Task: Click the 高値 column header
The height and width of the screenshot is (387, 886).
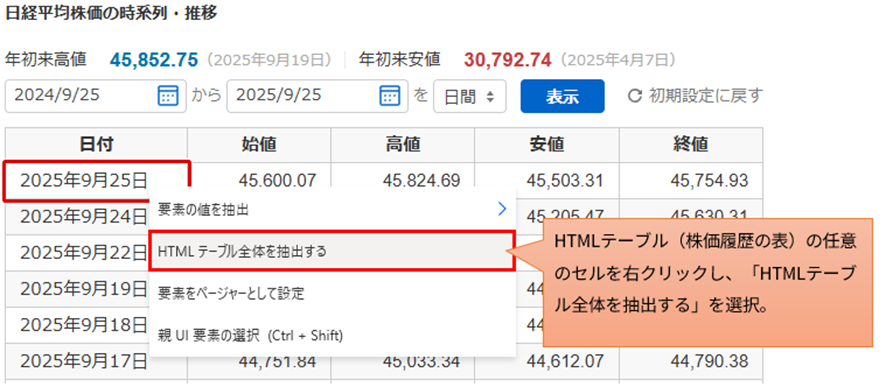Action: (403, 145)
